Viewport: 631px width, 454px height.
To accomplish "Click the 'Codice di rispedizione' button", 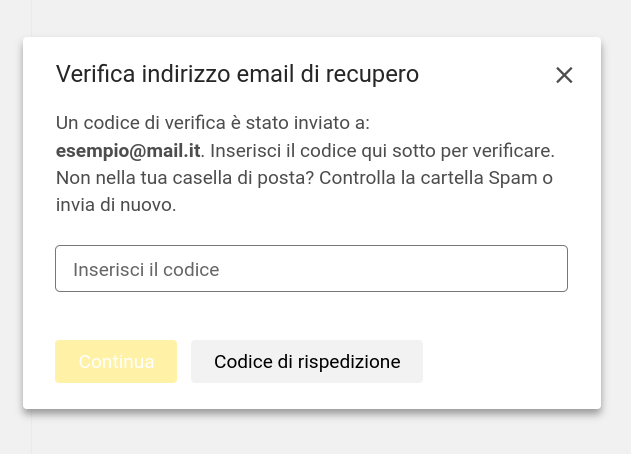I will pos(307,361).
